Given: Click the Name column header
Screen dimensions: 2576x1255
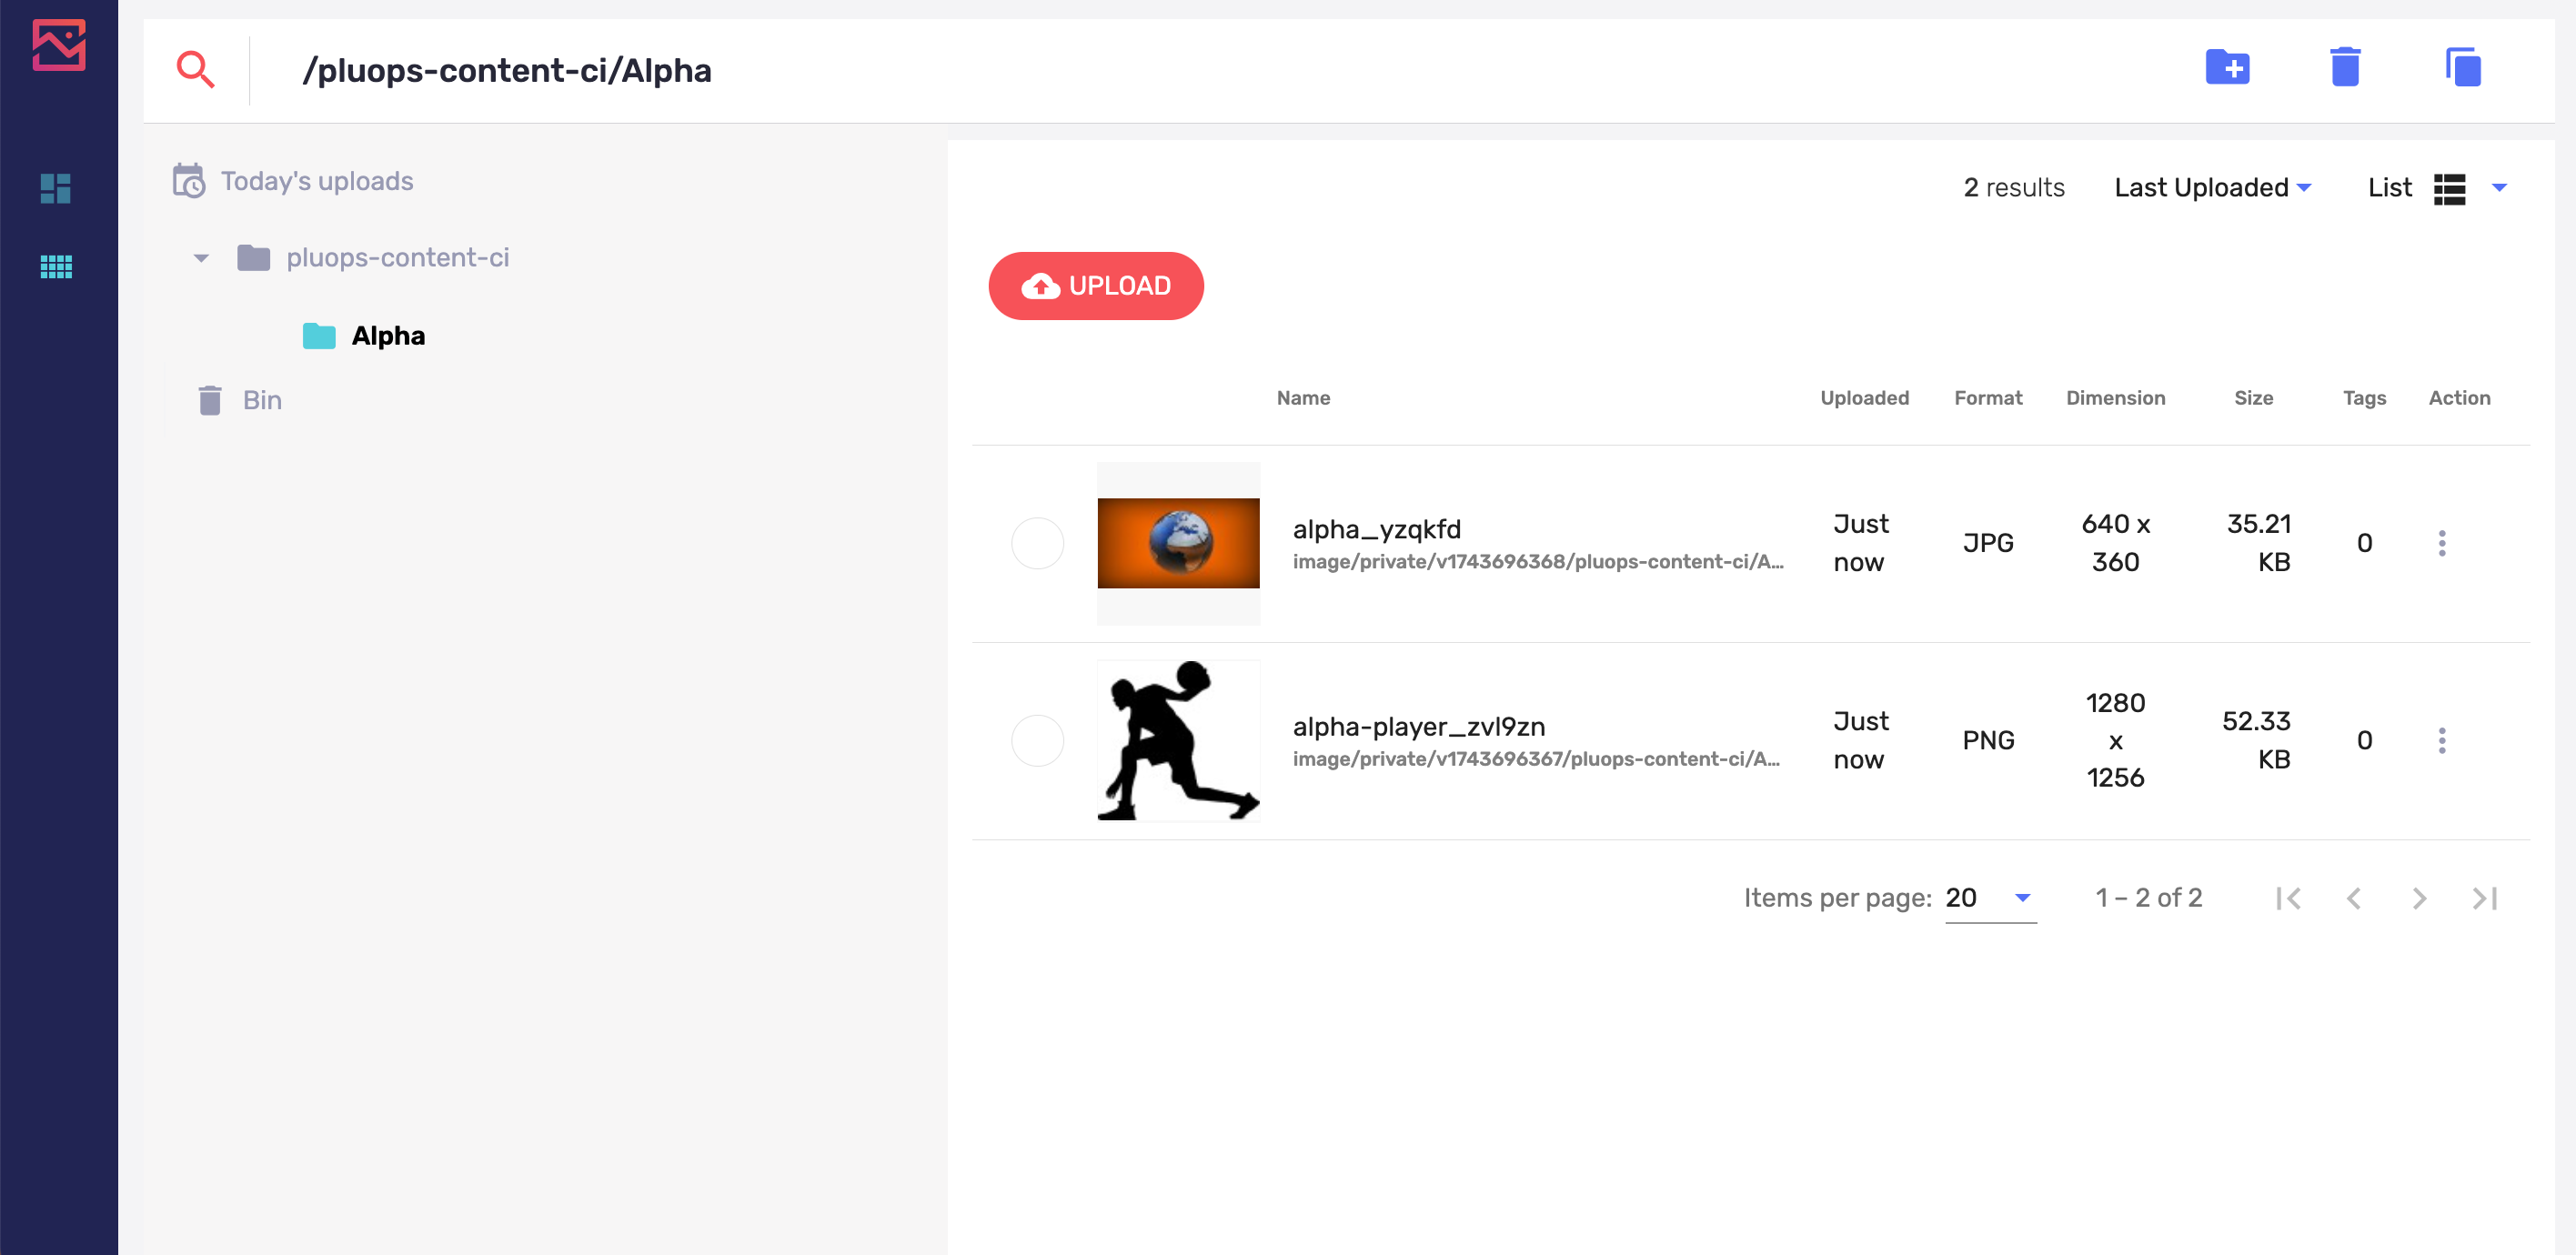Looking at the screenshot, I should point(1303,398).
